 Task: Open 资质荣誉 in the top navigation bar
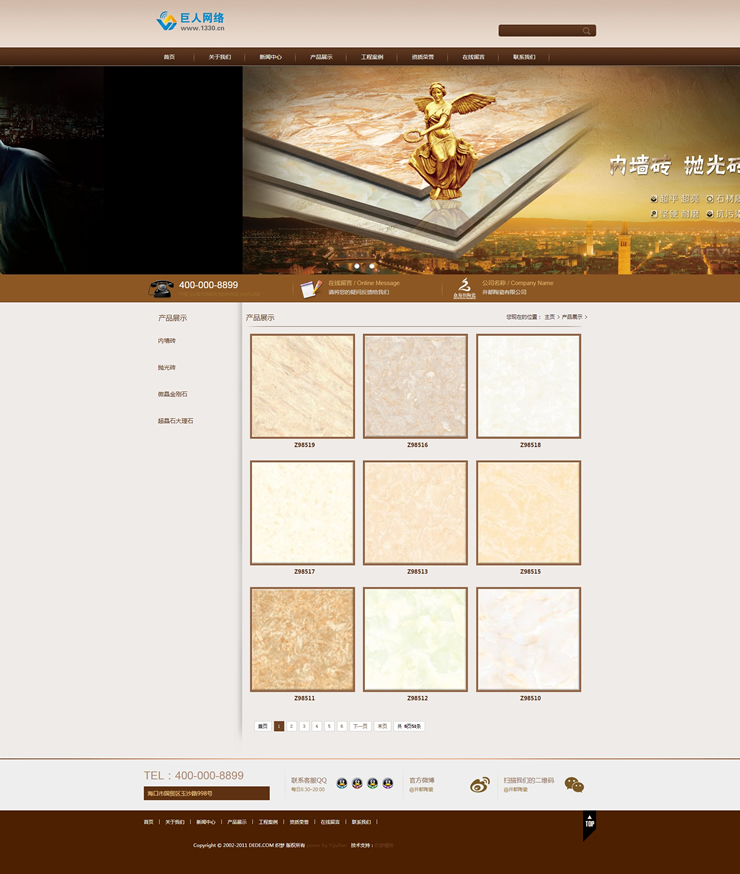(x=422, y=57)
